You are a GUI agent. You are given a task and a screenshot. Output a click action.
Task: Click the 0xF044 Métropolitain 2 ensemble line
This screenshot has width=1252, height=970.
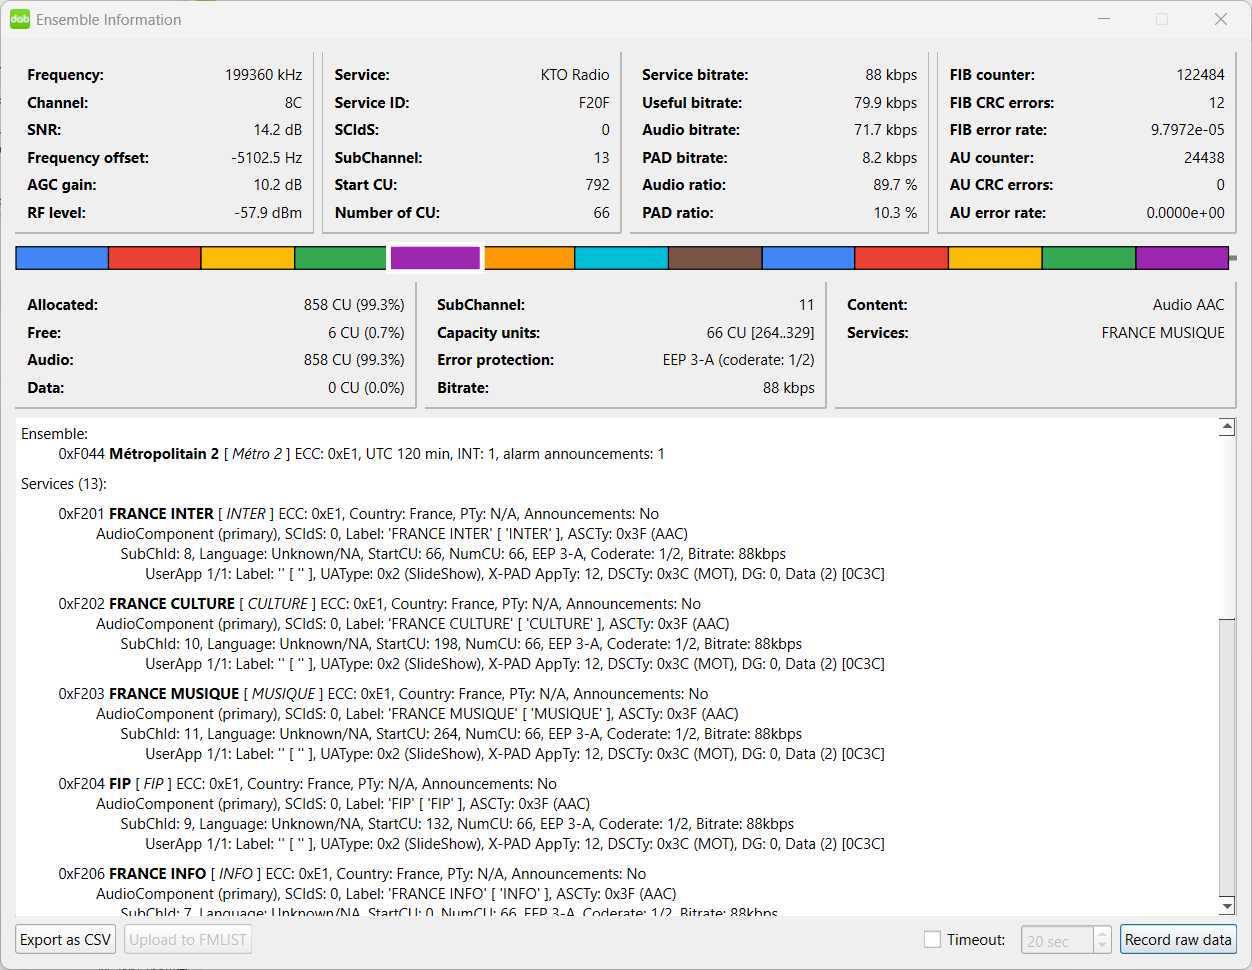point(362,454)
